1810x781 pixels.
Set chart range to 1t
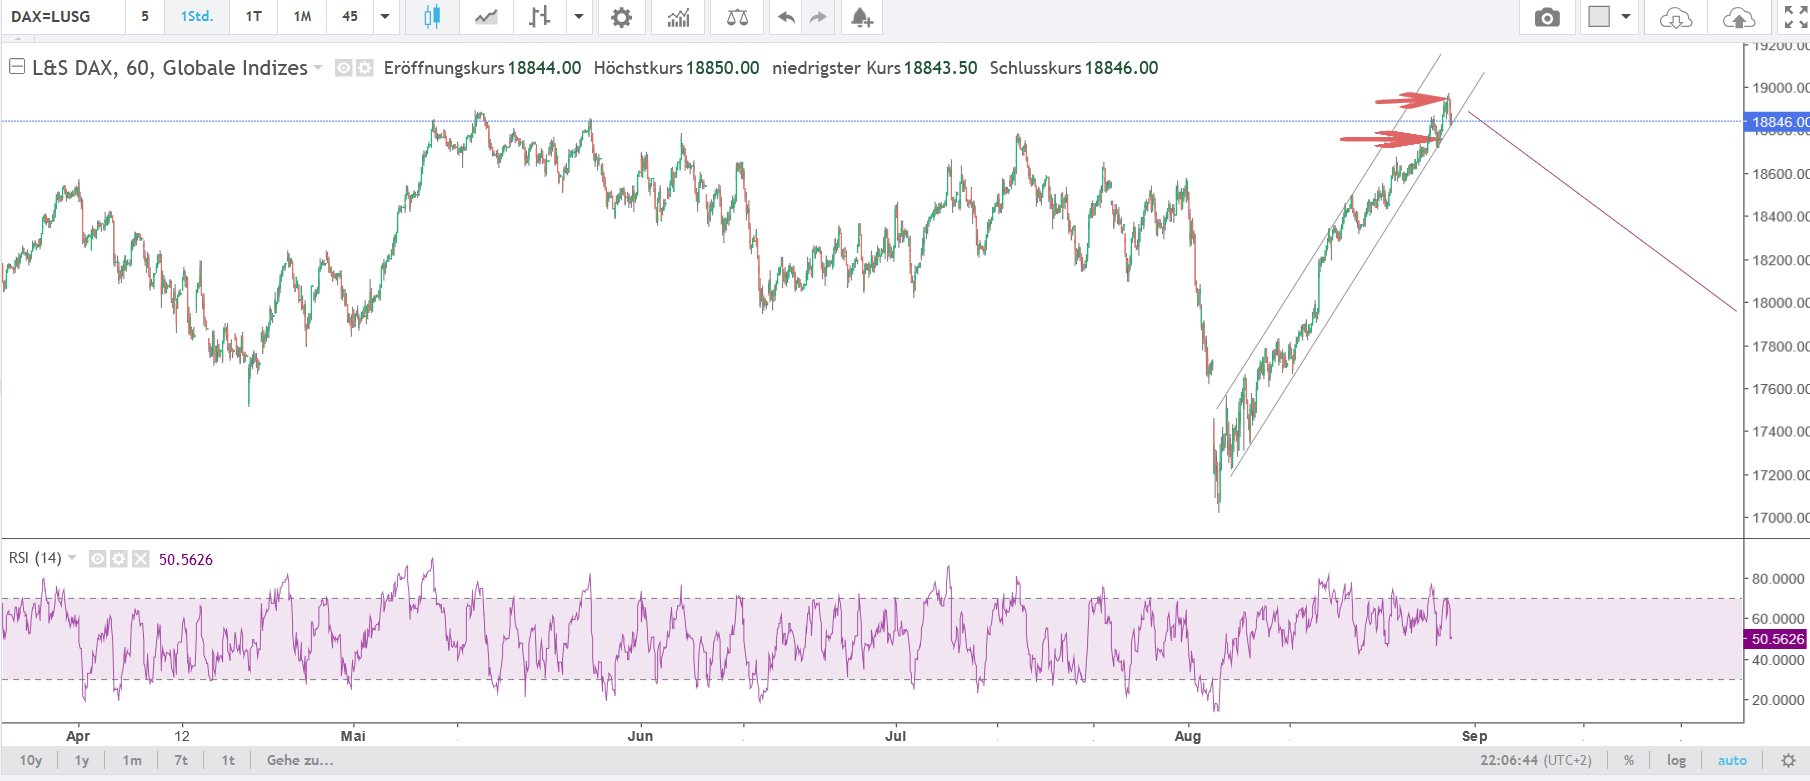click(x=228, y=760)
